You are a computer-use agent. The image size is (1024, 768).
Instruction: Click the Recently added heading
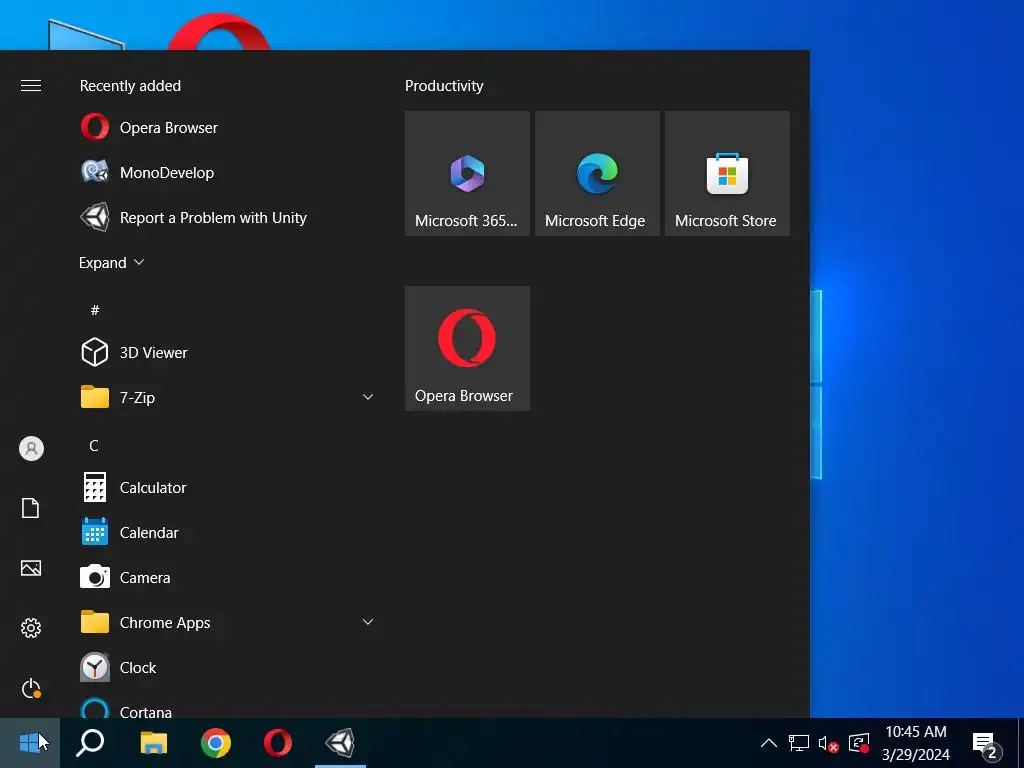pyautogui.click(x=130, y=86)
